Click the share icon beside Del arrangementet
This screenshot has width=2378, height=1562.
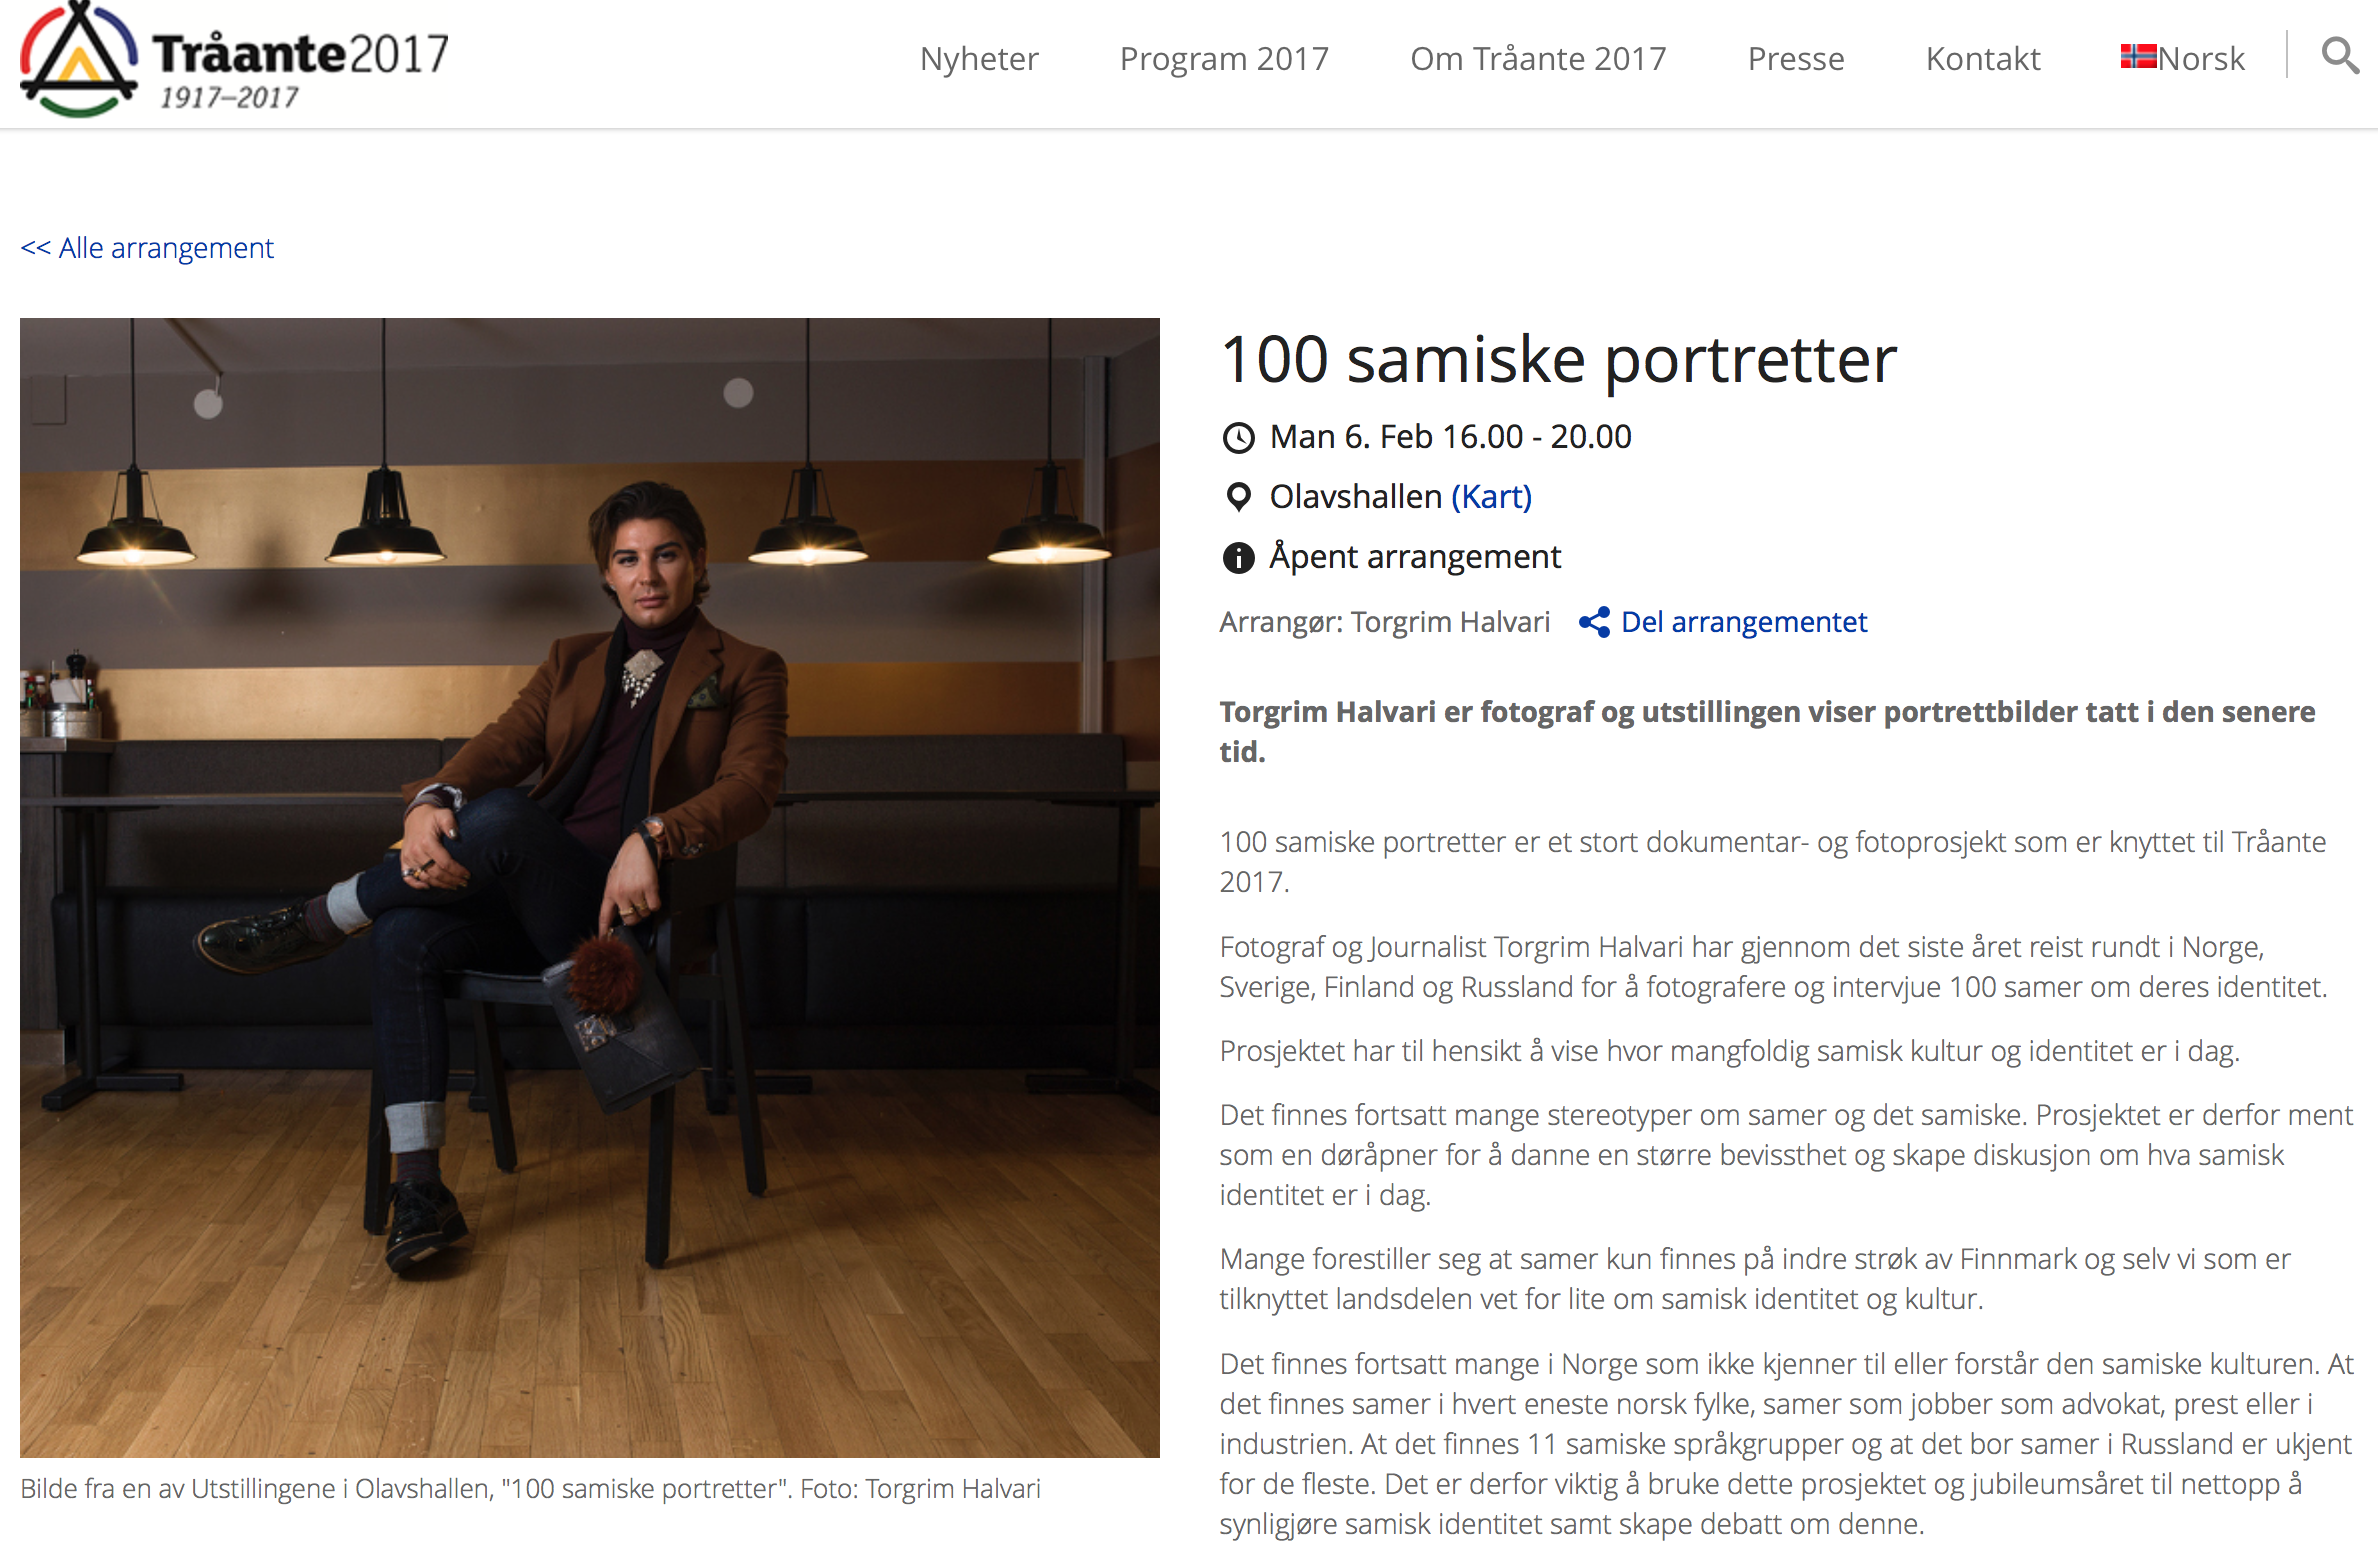1594,622
